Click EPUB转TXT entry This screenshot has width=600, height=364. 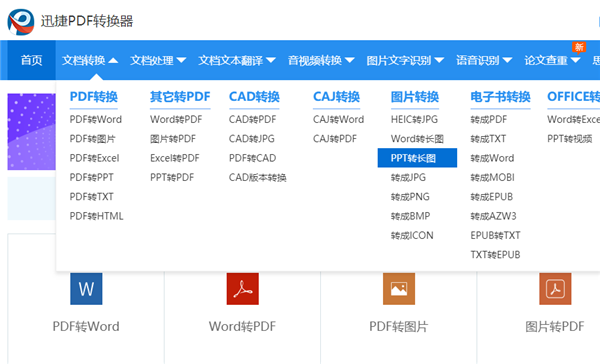click(x=496, y=235)
